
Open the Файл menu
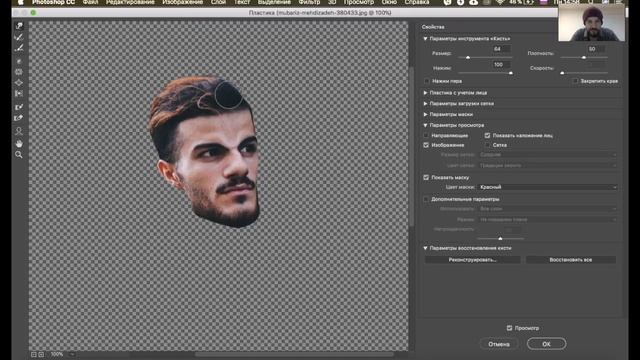(x=90, y=2)
